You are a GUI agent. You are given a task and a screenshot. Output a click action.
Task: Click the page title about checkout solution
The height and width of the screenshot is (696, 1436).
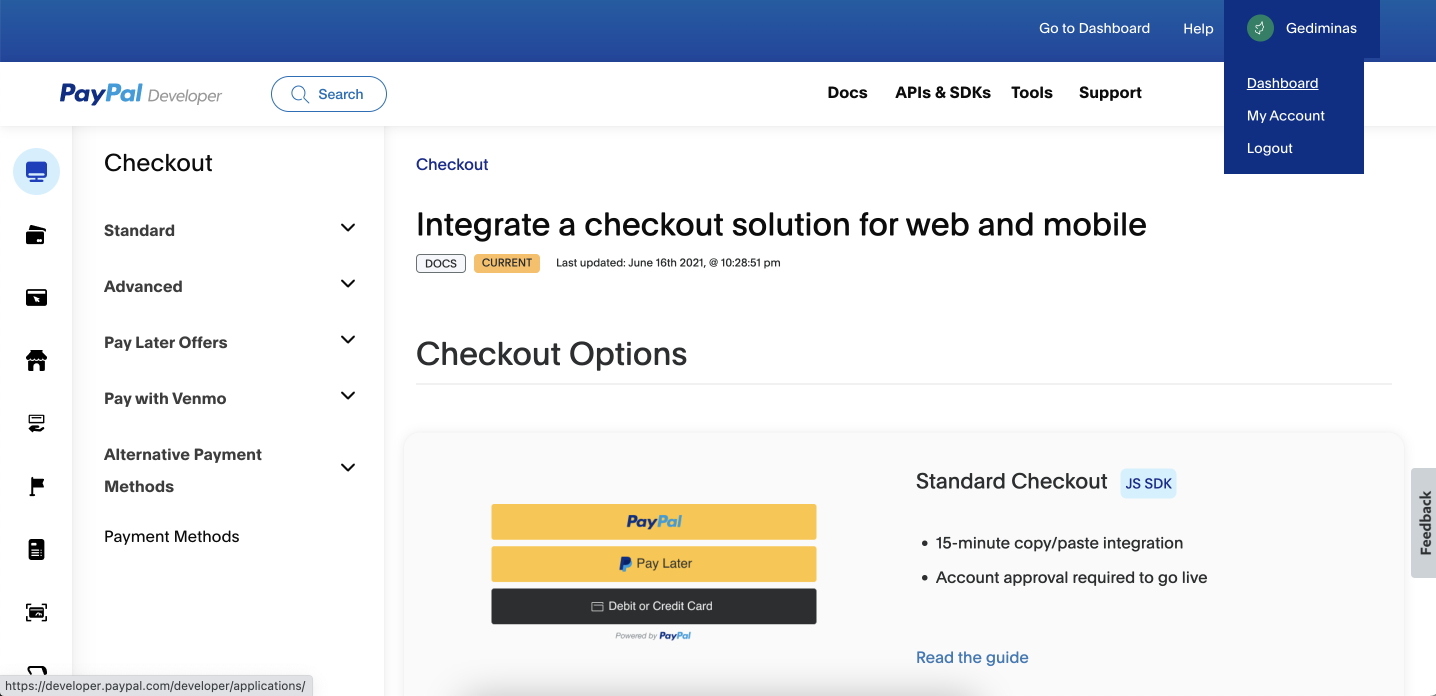click(x=781, y=224)
